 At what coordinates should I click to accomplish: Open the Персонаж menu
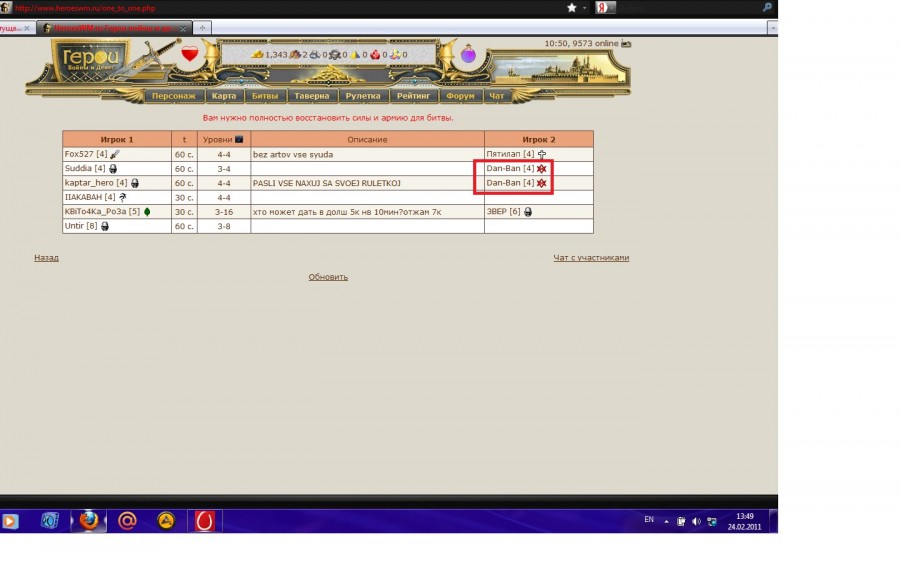[174, 97]
